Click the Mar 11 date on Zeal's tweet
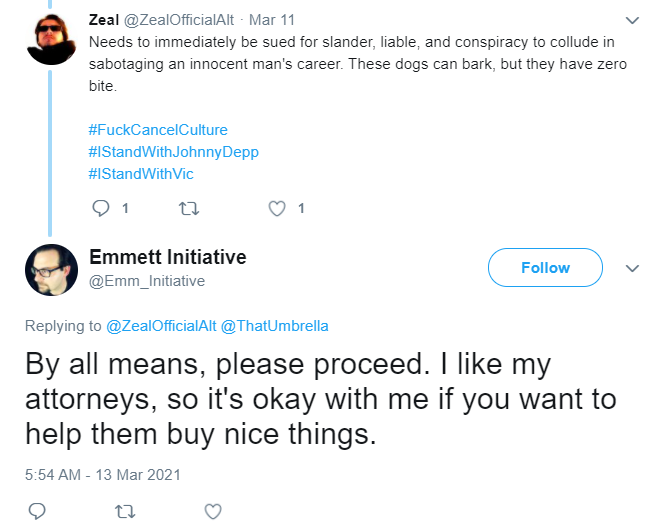The width and height of the screenshot is (667, 529). click(x=272, y=20)
